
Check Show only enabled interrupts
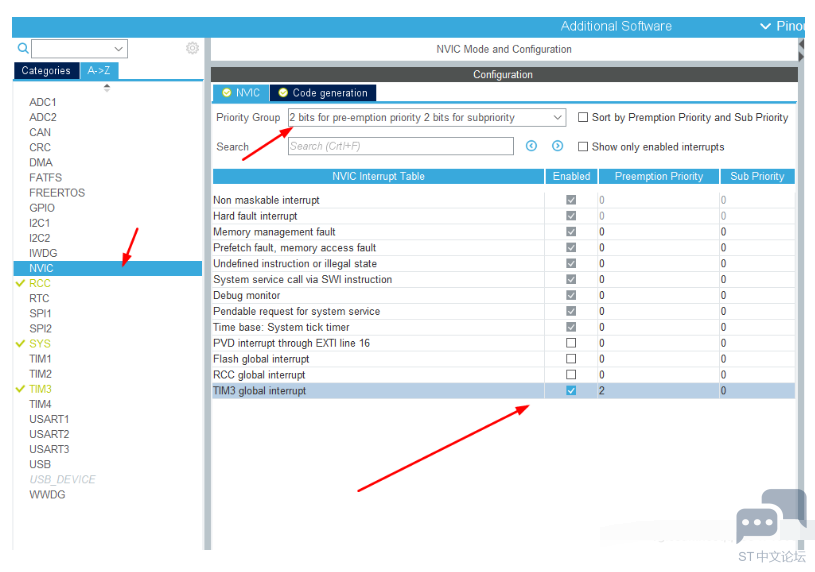(x=583, y=147)
